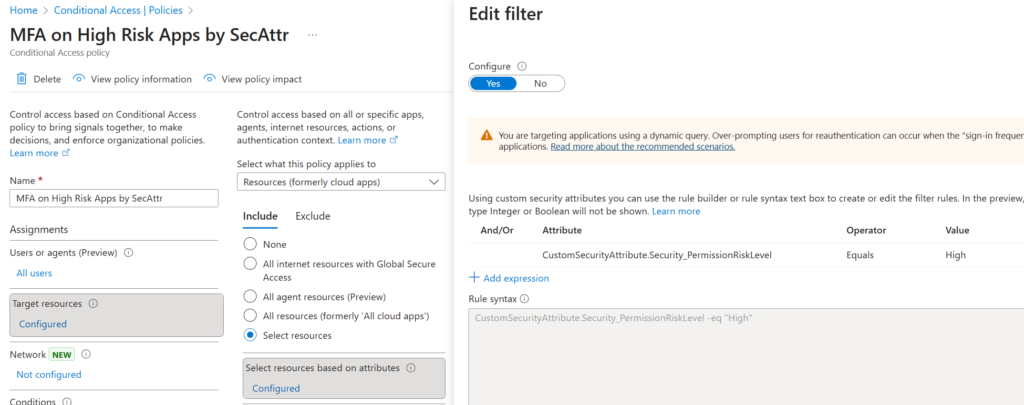
Task: Select the None radio button
Action: [x=250, y=244]
